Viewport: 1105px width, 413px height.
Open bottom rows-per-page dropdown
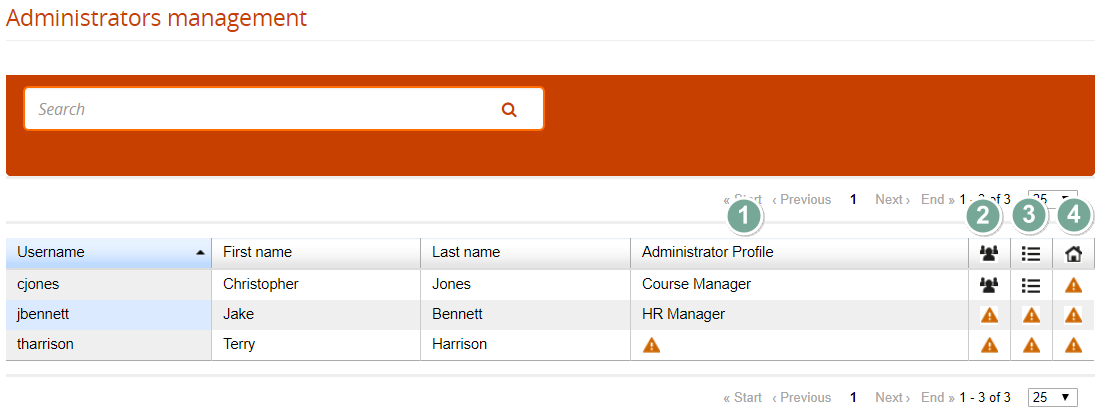1053,397
